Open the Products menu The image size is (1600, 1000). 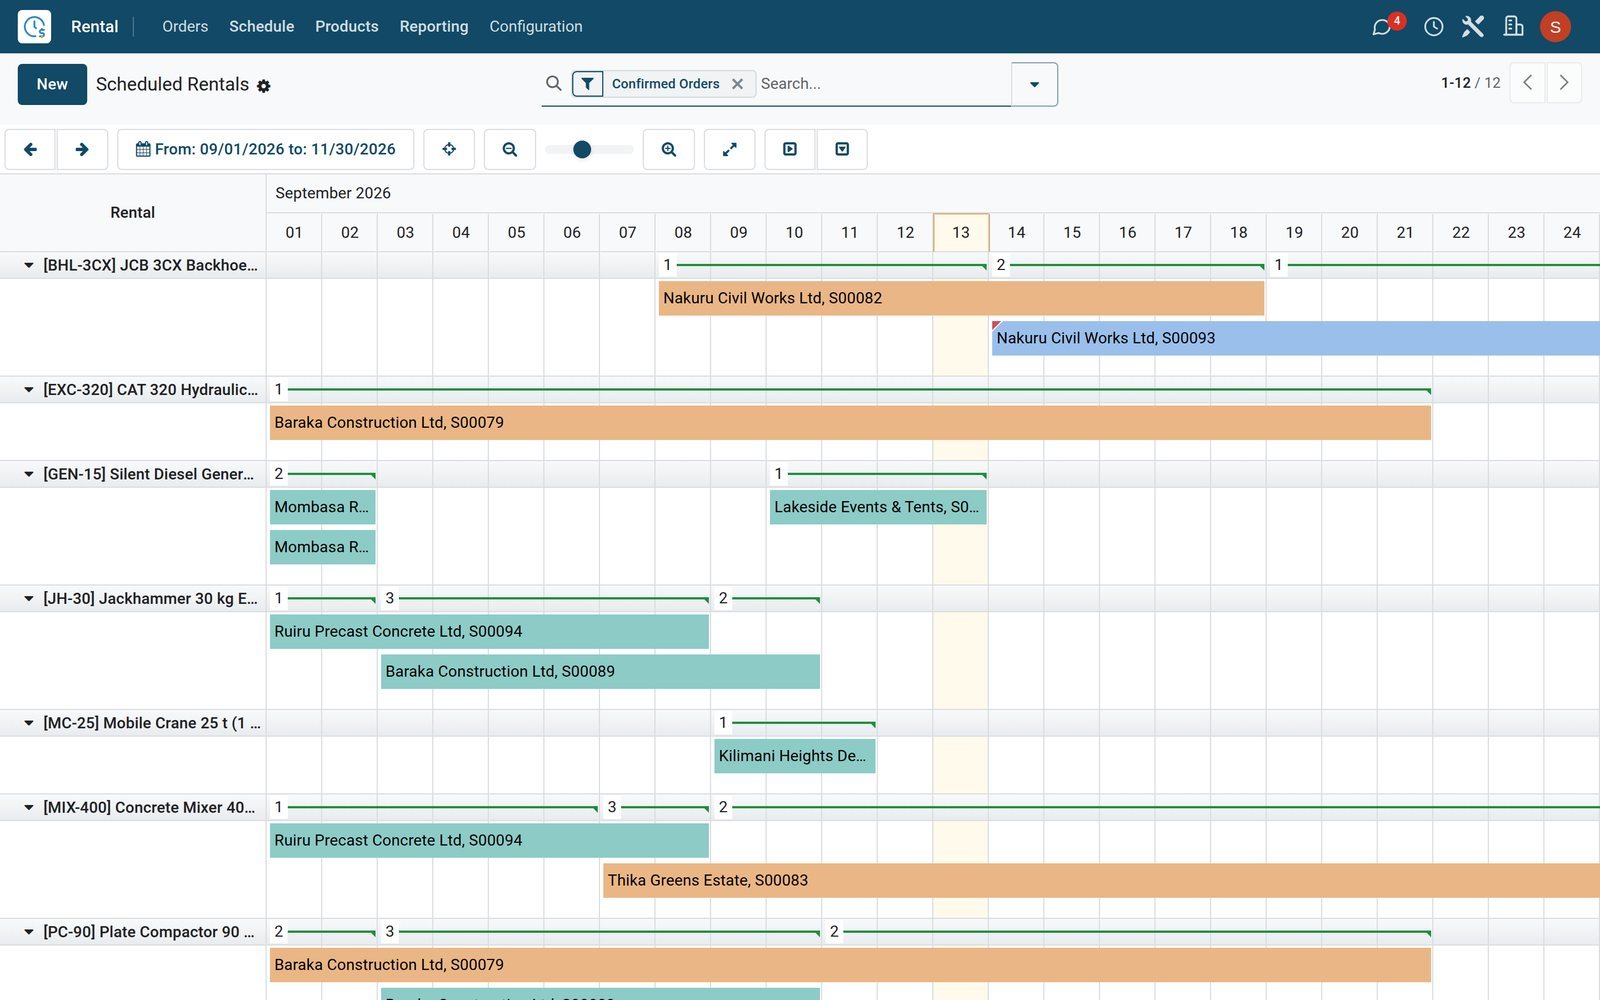pyautogui.click(x=346, y=27)
